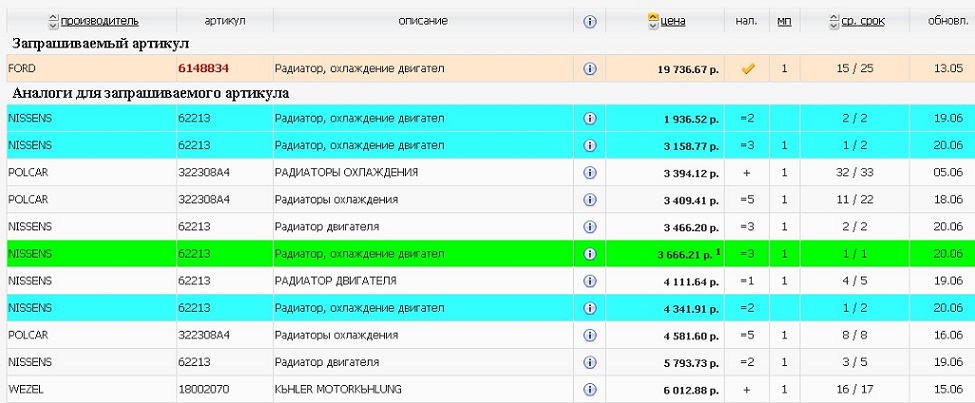This screenshot has width=975, height=403.
Task: Select the price 4 581.60 р.
Action: (691, 336)
